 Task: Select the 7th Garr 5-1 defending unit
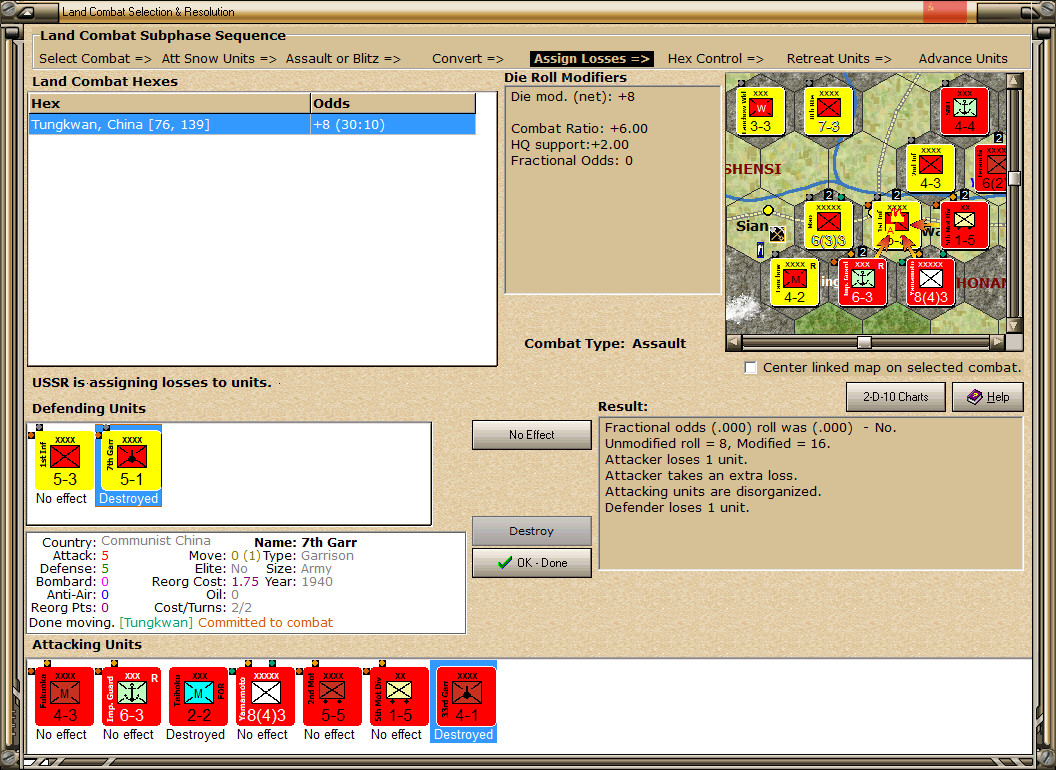[x=131, y=461]
